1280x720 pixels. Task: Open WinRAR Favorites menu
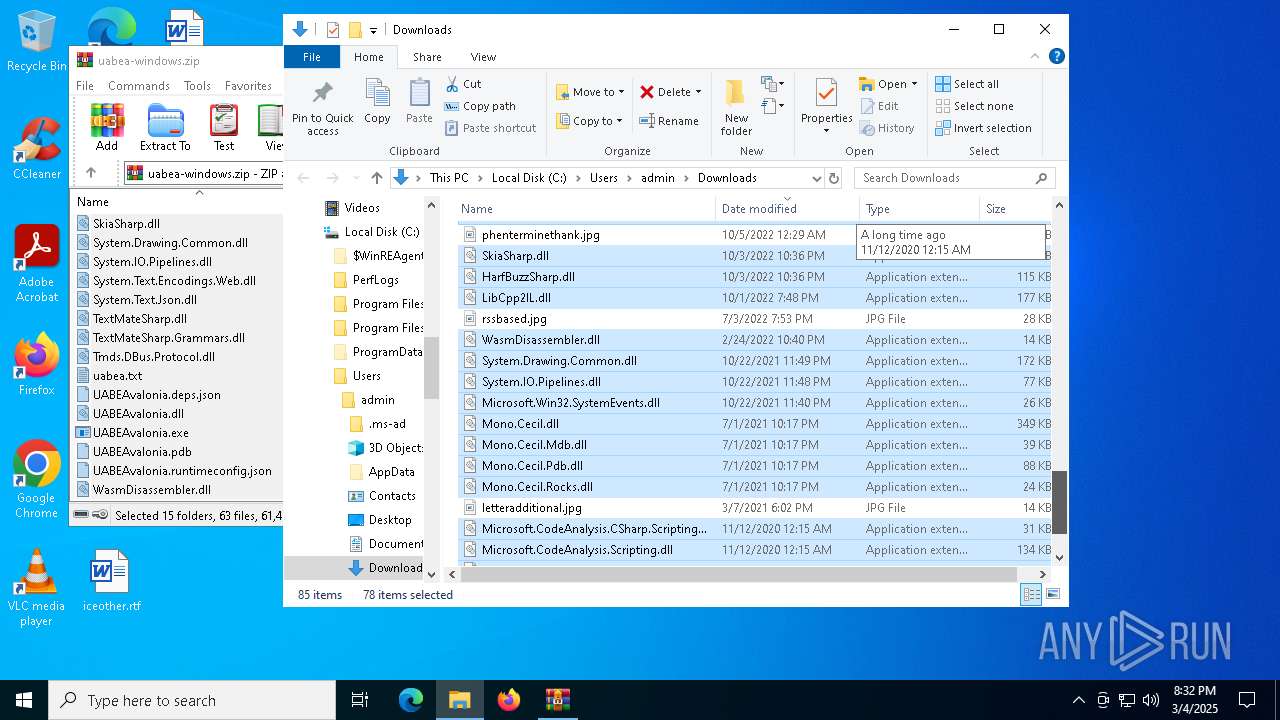tap(248, 86)
